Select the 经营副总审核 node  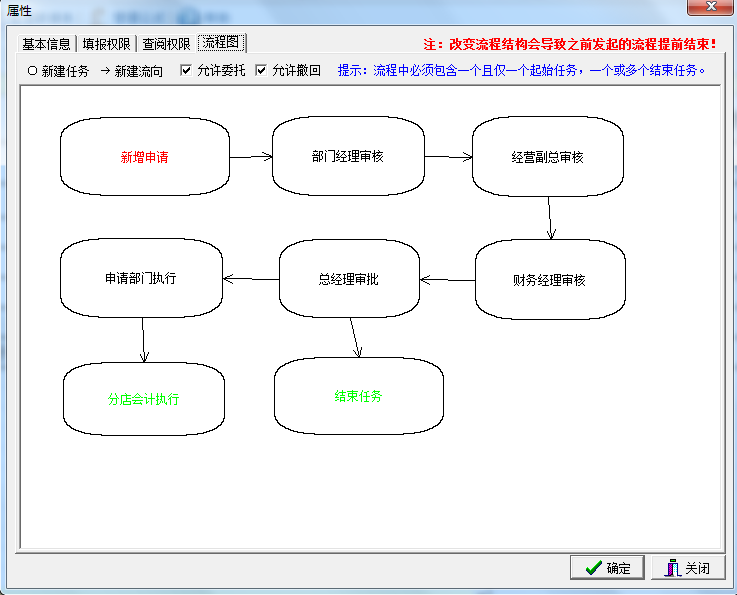click(548, 157)
